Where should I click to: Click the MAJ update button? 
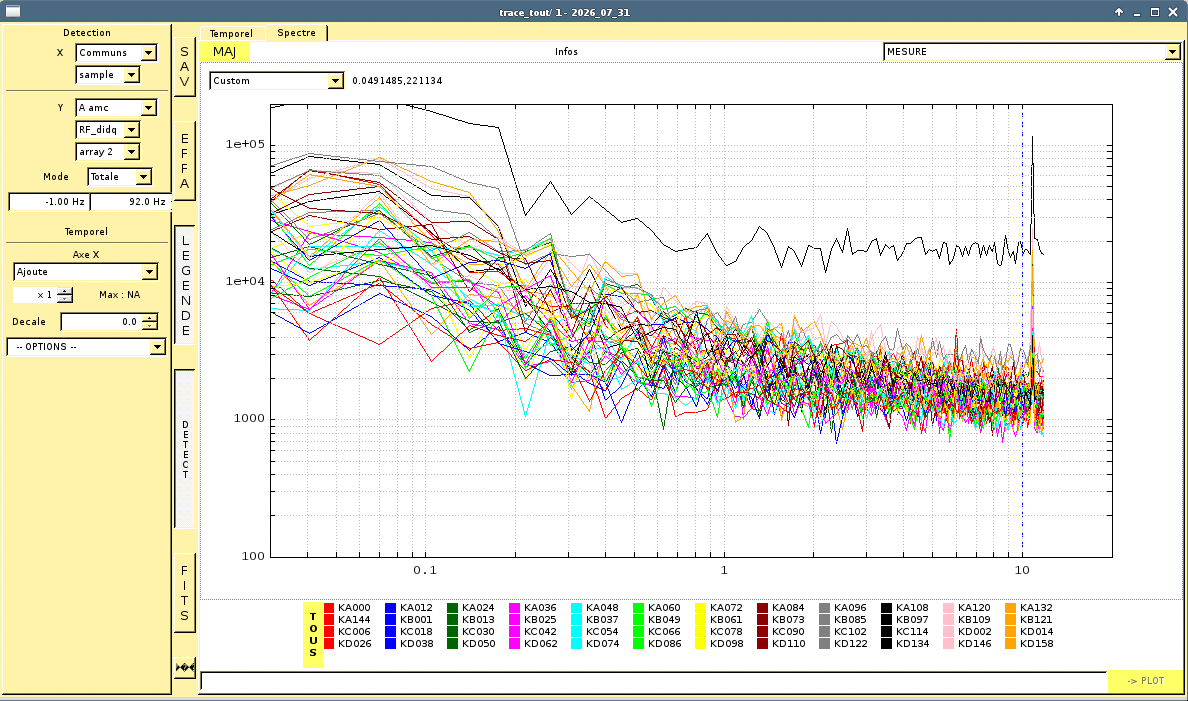pyautogui.click(x=224, y=52)
